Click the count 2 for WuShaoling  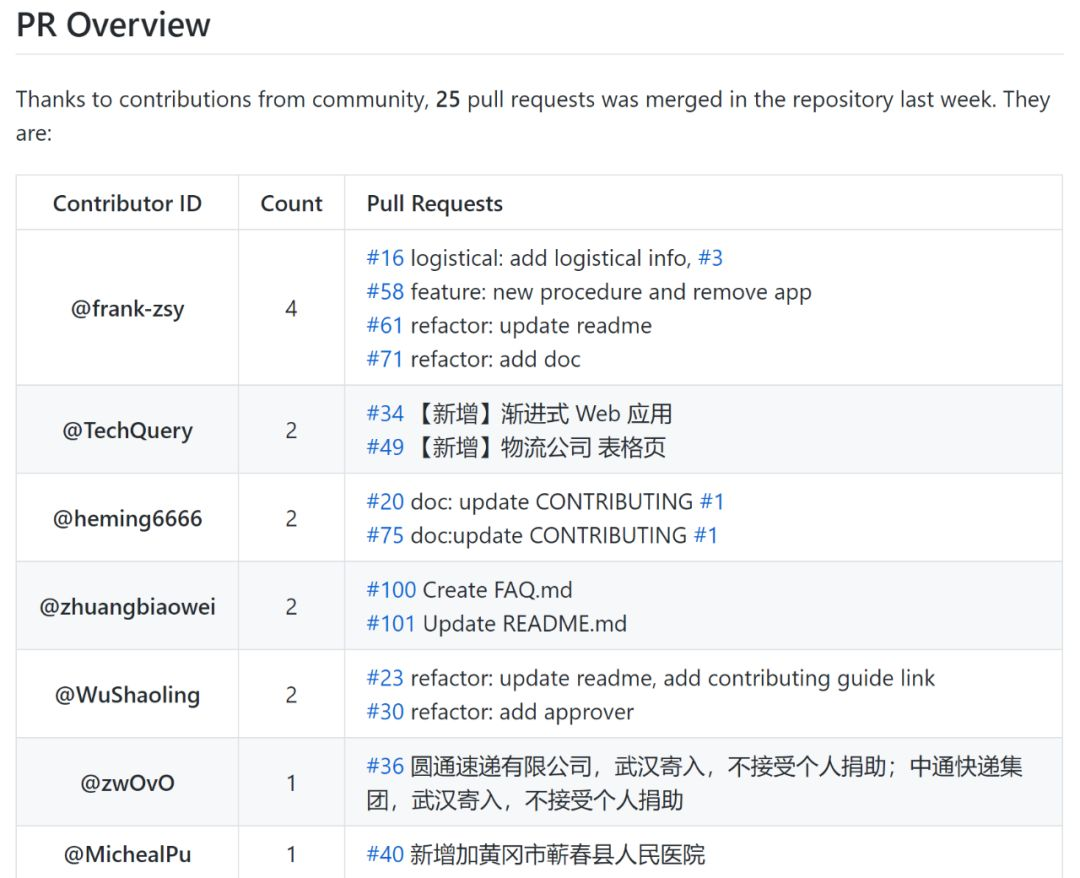tap(291, 695)
